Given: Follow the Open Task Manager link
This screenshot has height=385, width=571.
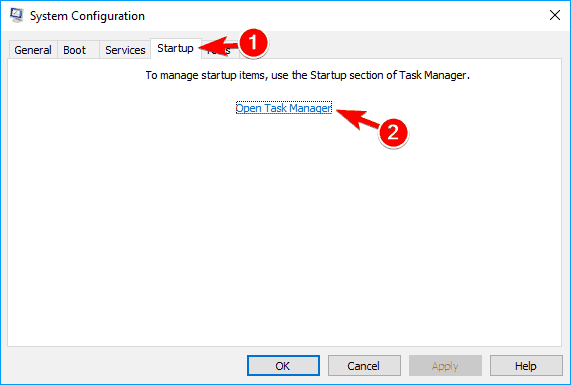Looking at the screenshot, I should coord(284,108).
